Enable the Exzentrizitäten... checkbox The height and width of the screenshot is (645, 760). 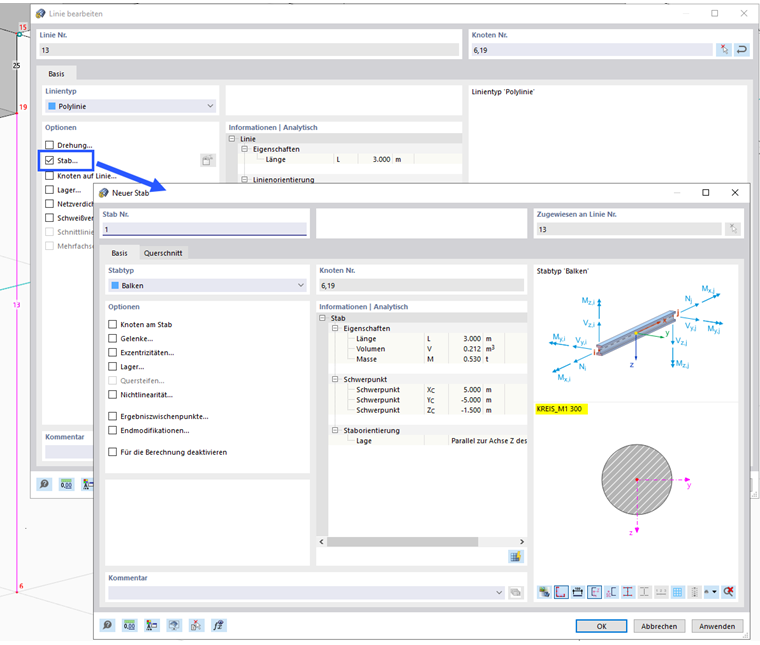pos(112,352)
